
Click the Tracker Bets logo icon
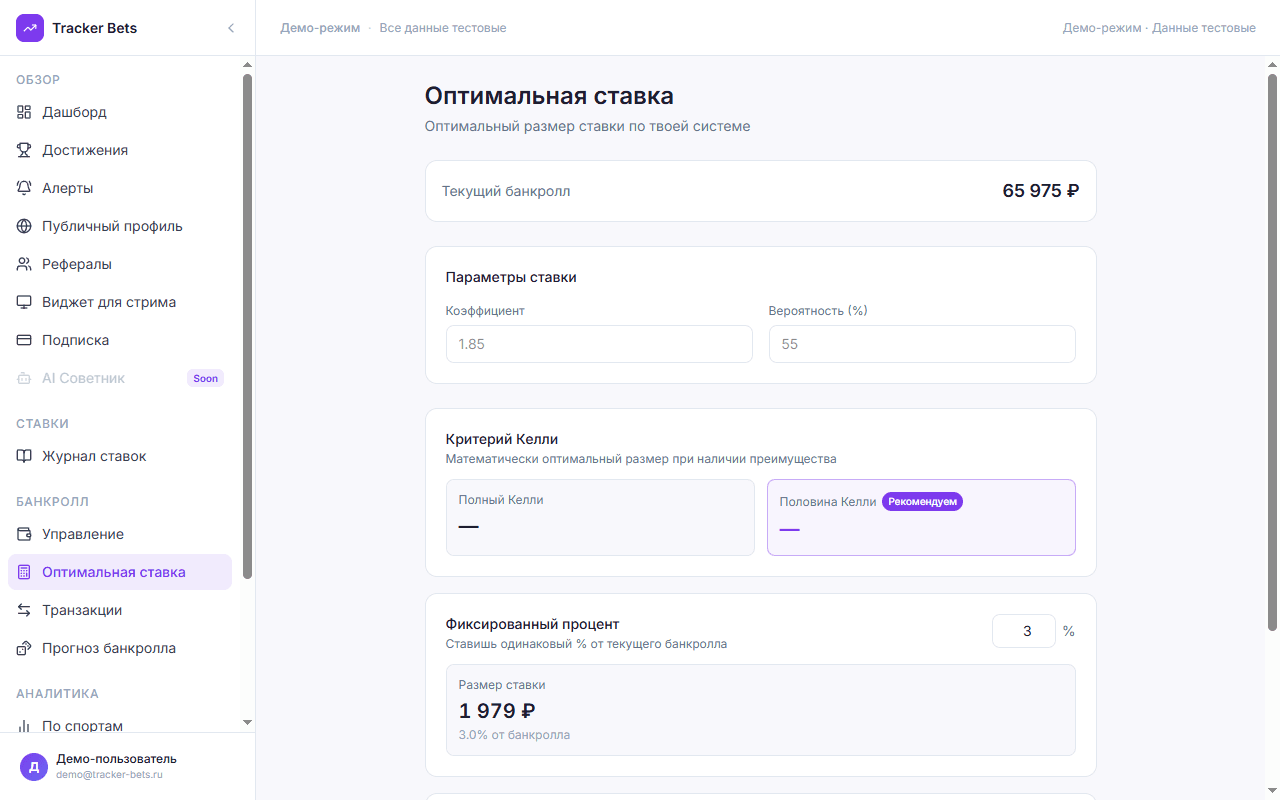pos(30,28)
